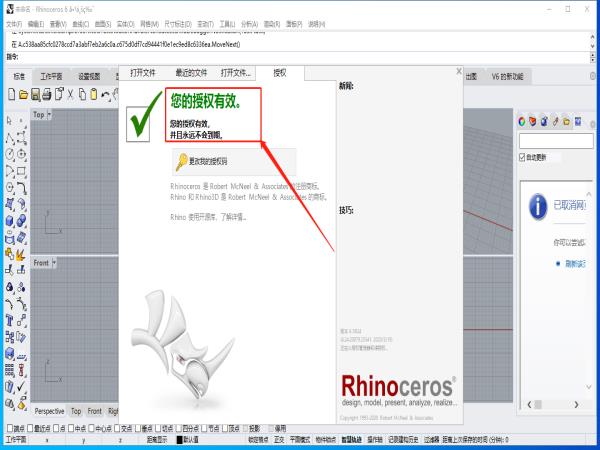Screen dimensions: 600x450
Task: Close the splash dialog with X button
Action: [x=459, y=71]
